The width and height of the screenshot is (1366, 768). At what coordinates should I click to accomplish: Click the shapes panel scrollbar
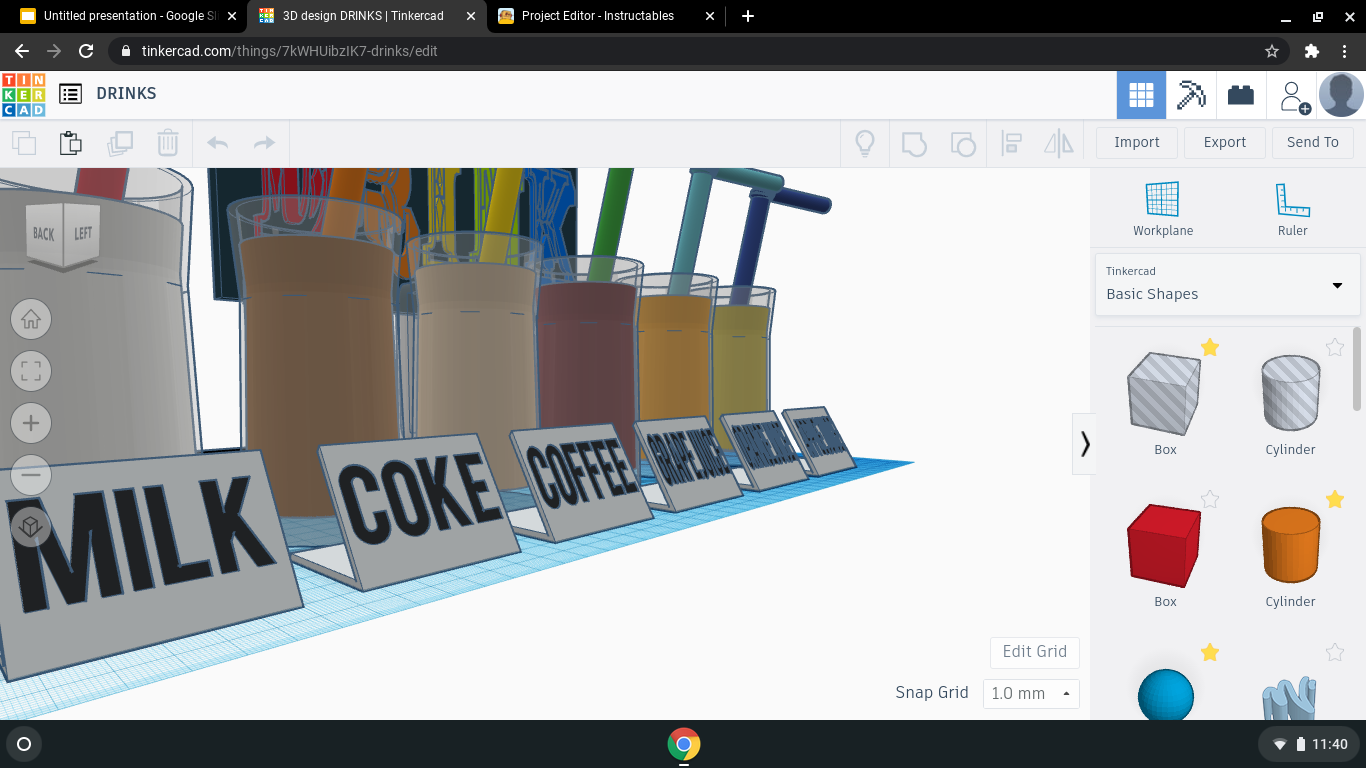tap(1357, 369)
